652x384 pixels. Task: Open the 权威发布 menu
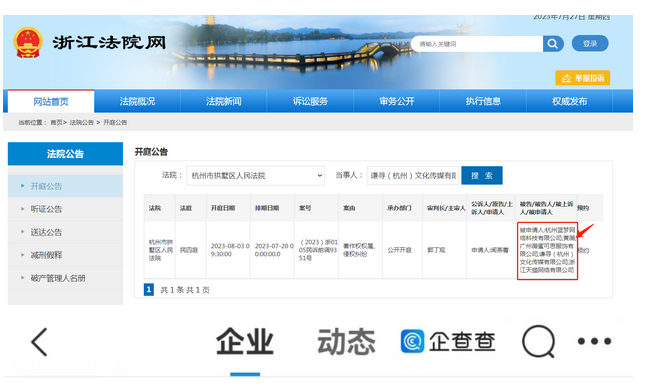(570, 101)
